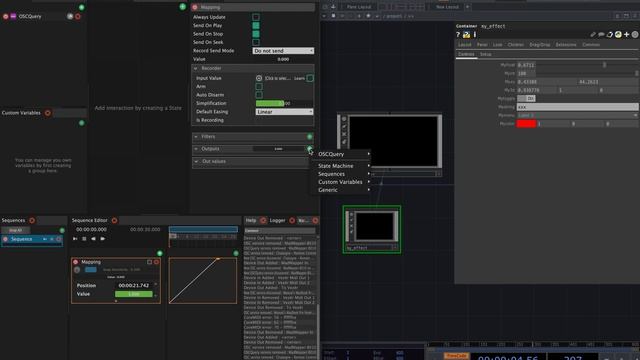The width and height of the screenshot is (640, 360).
Task: Collapse the Recorder section
Action: click(x=196, y=68)
